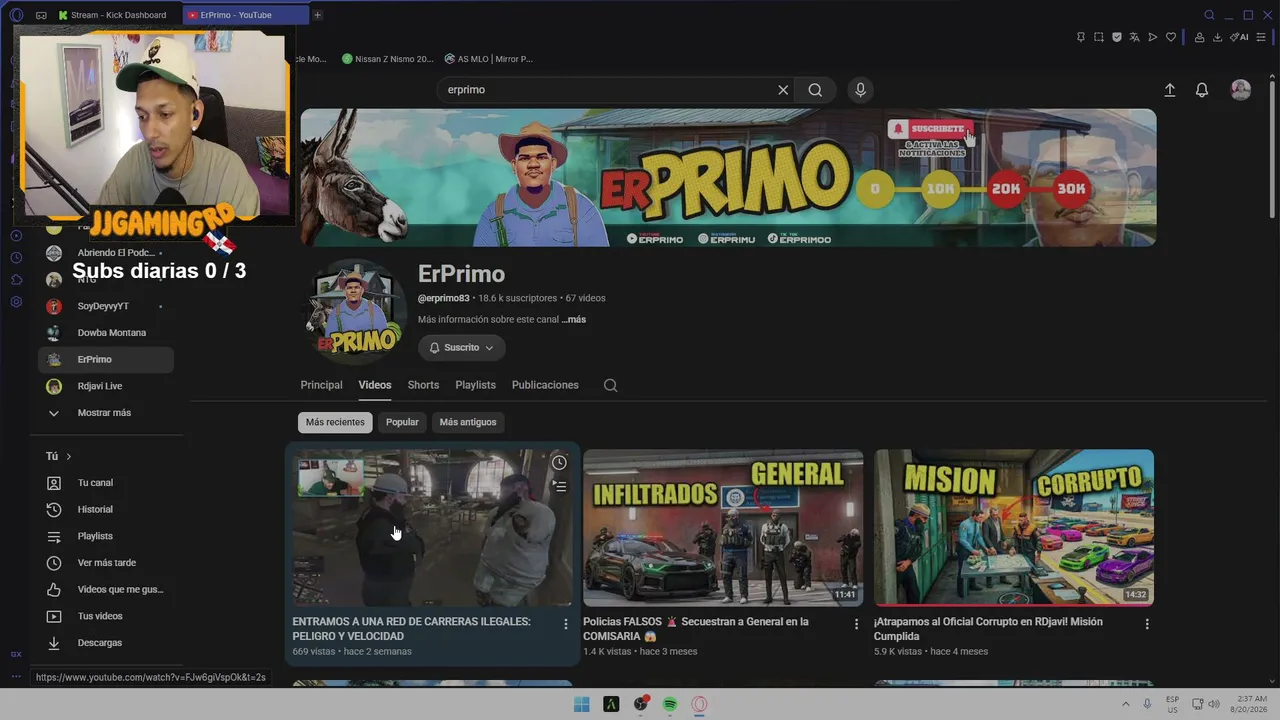
Task: Expand subscriptions with Mostrar más
Action: [x=105, y=413]
